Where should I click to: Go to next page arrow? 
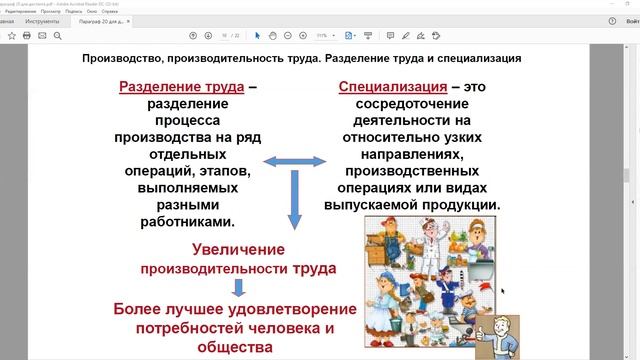click(x=208, y=36)
